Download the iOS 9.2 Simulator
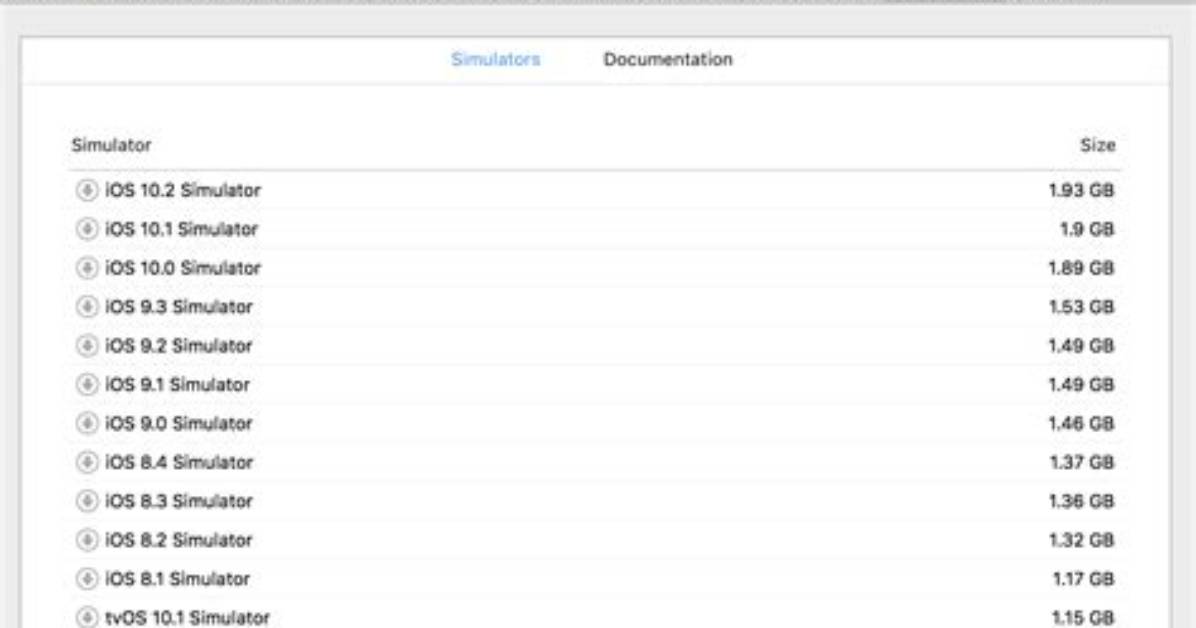The image size is (1196, 628). pyautogui.click(x=87, y=346)
